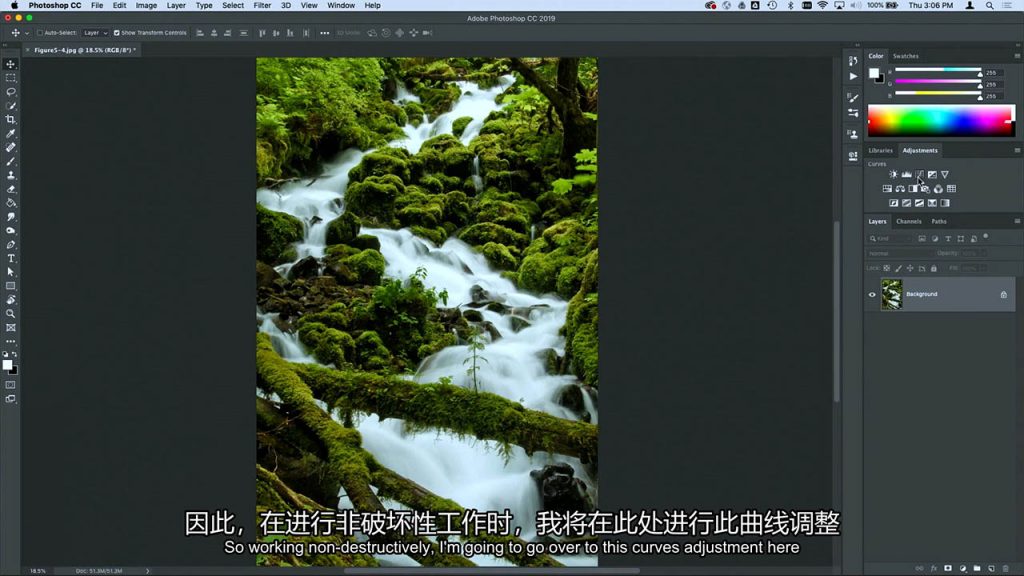Viewport: 1024px width, 576px height.
Task: Select the Path Selection tool
Action: [x=10, y=272]
